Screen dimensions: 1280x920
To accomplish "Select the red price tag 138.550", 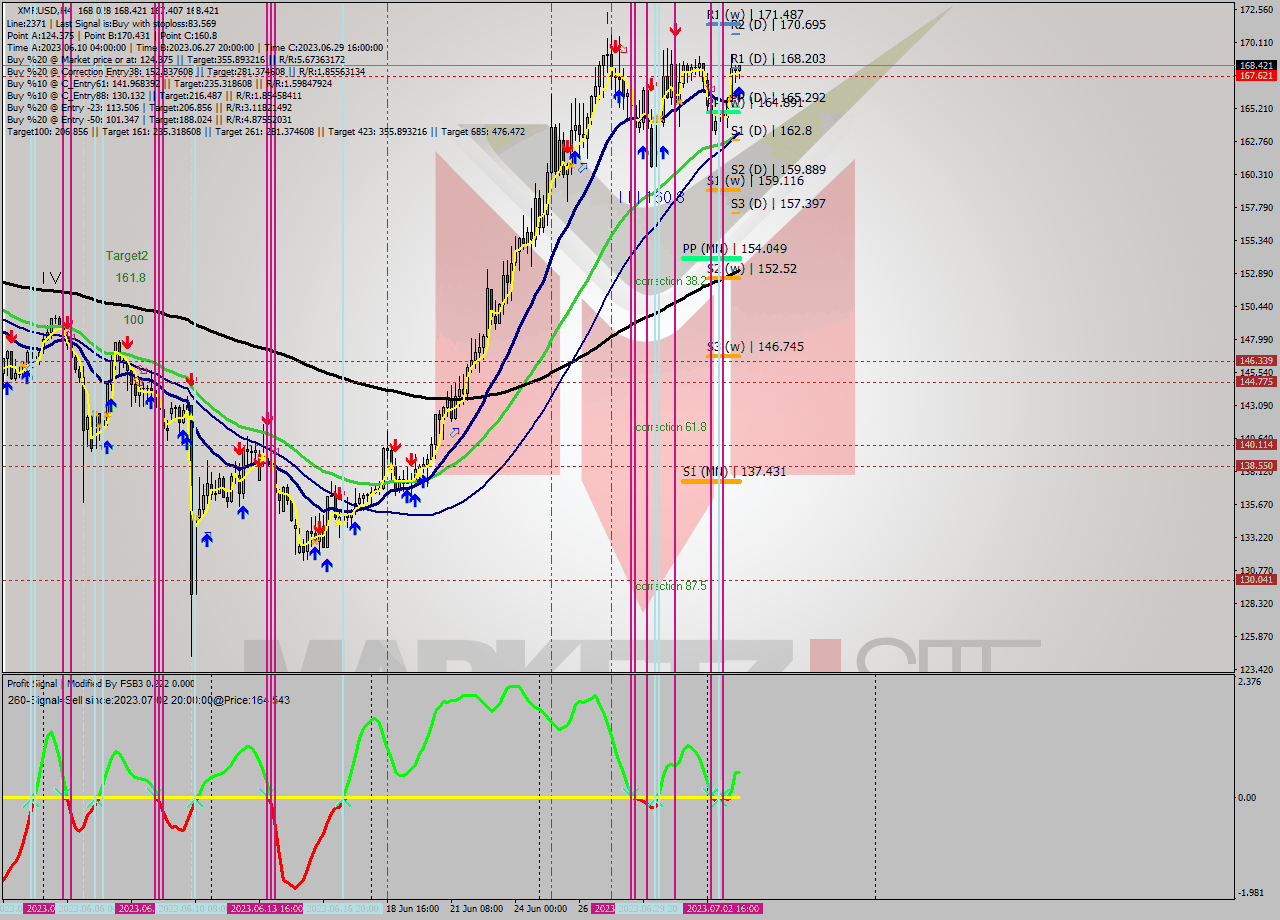I will point(1255,466).
